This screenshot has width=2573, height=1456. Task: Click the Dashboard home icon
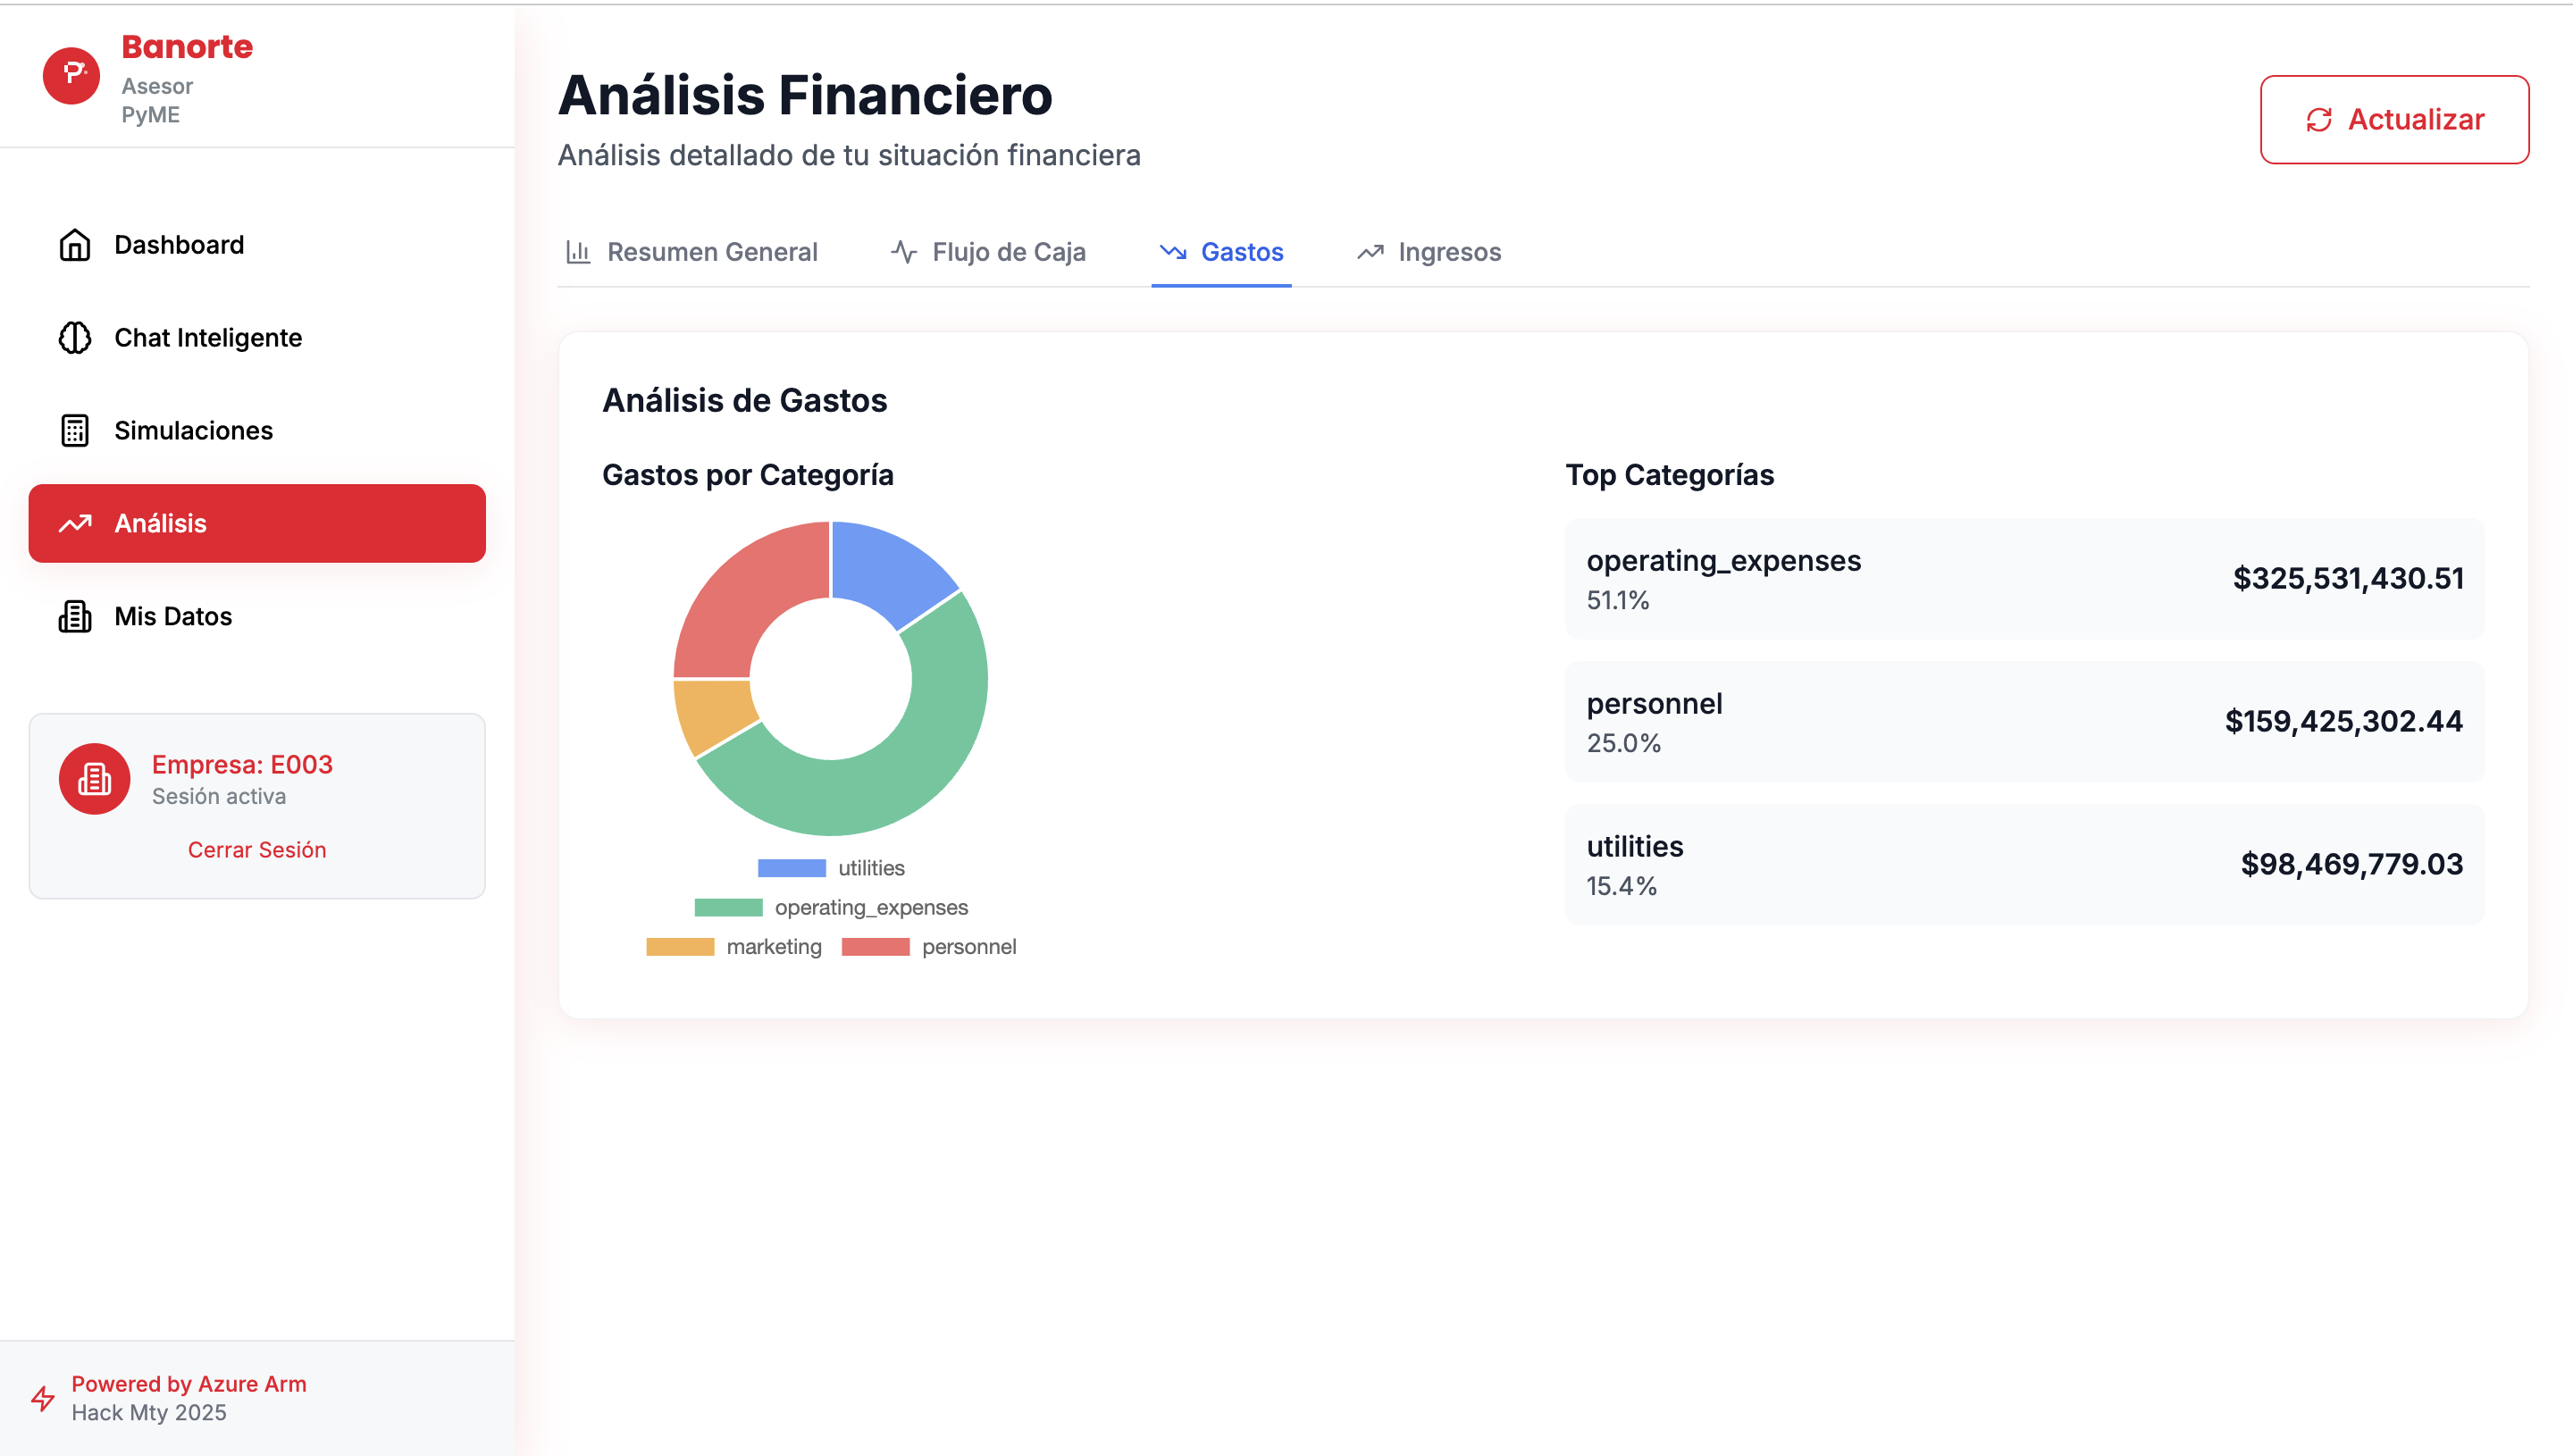[75, 245]
